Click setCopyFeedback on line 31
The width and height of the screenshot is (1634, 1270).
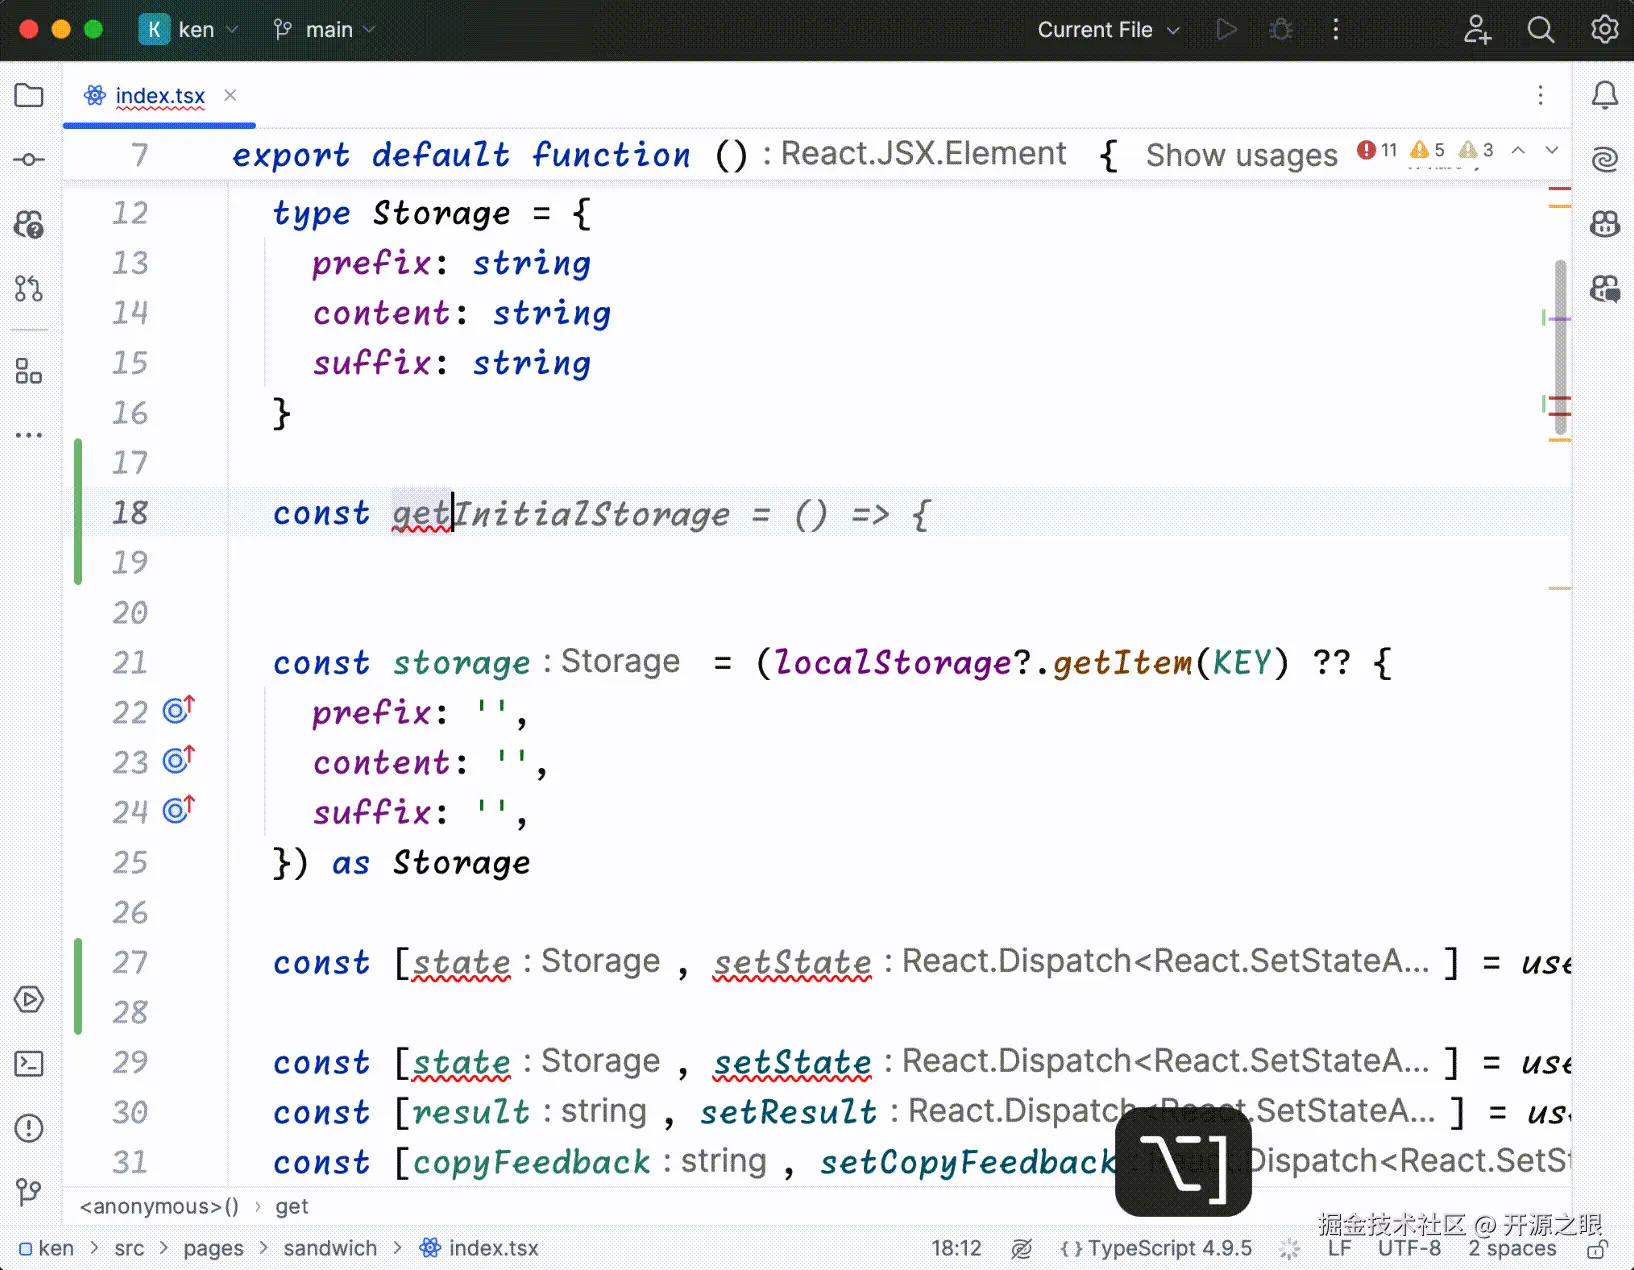coord(968,1162)
